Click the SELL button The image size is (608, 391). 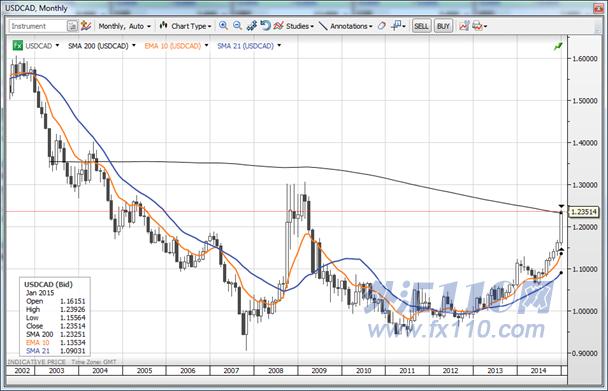[x=421, y=26]
